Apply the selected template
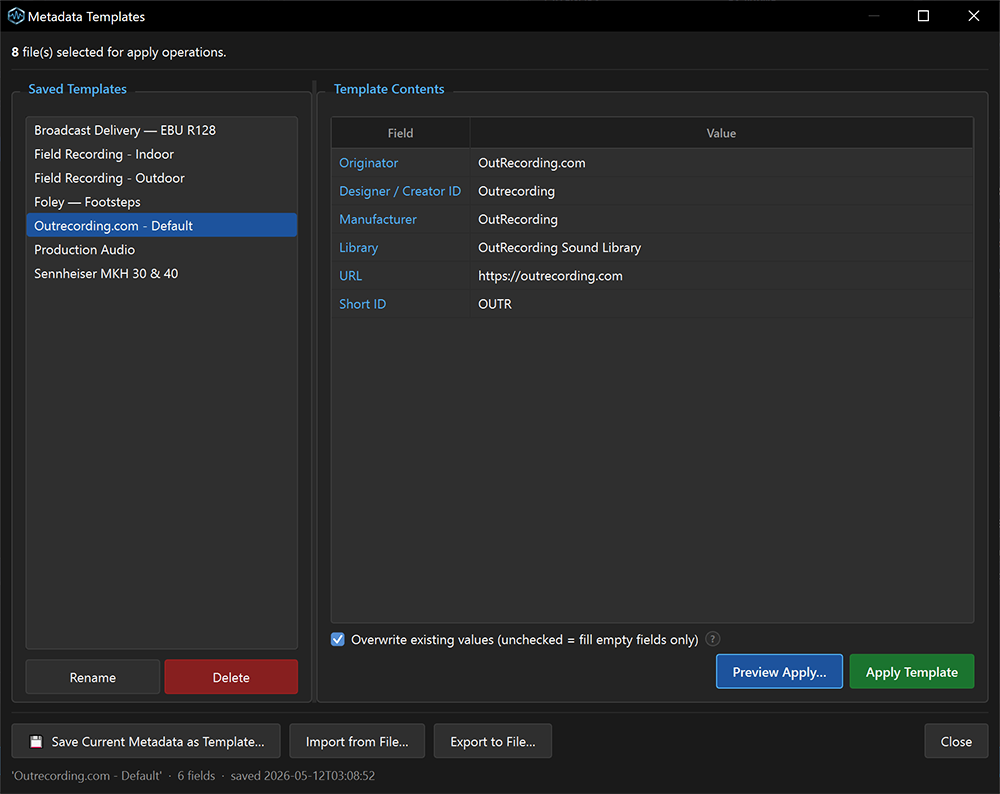1000x794 pixels. (911, 672)
